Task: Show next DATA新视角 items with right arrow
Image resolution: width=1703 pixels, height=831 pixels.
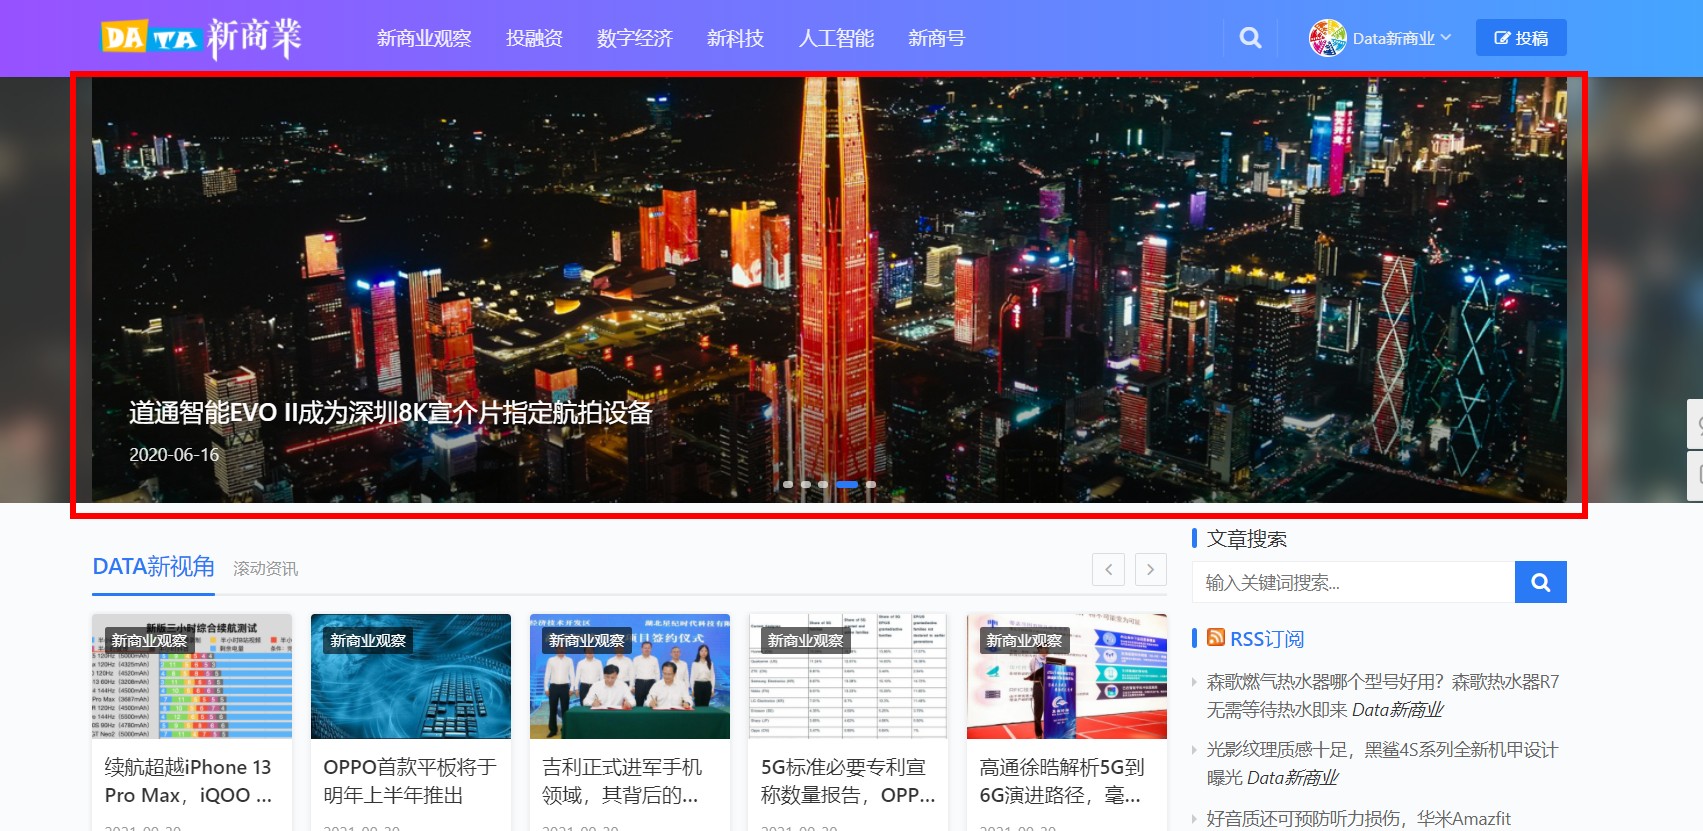Action: [x=1150, y=569]
